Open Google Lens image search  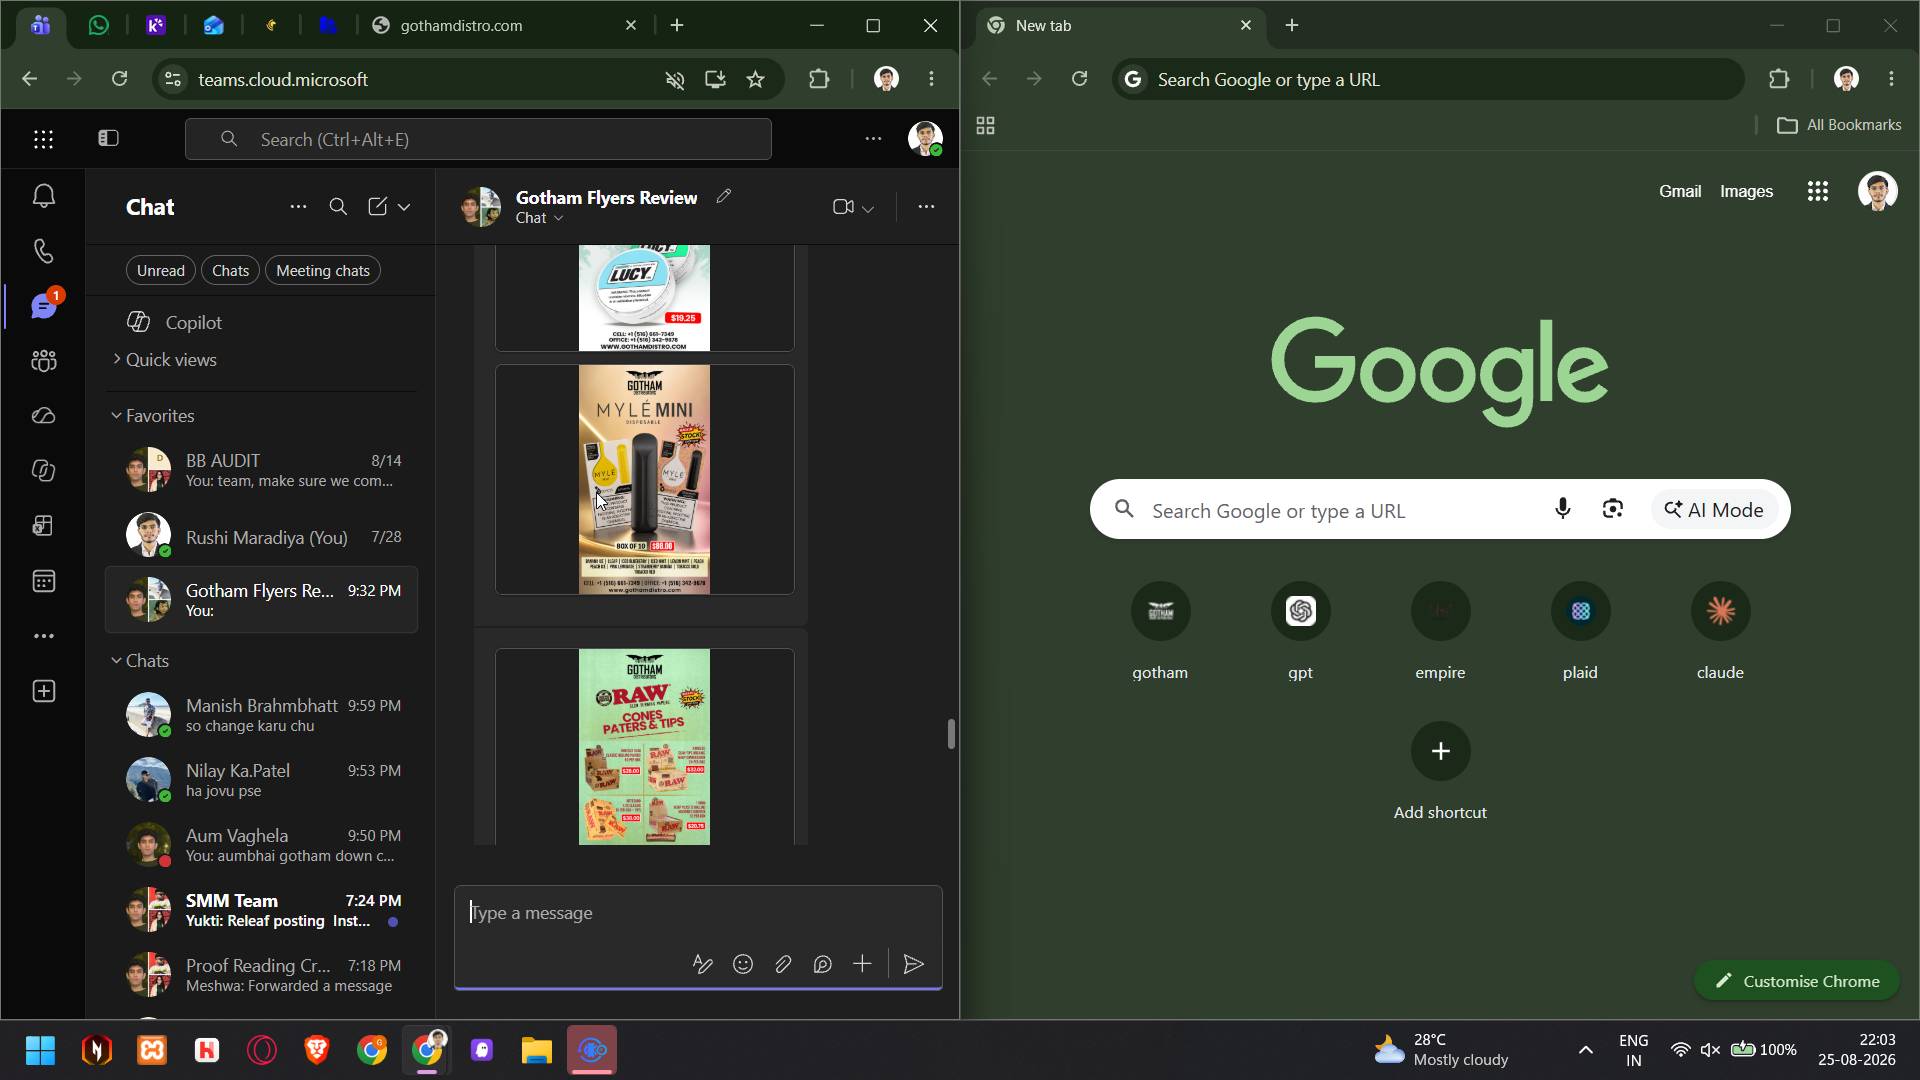pyautogui.click(x=1612, y=509)
